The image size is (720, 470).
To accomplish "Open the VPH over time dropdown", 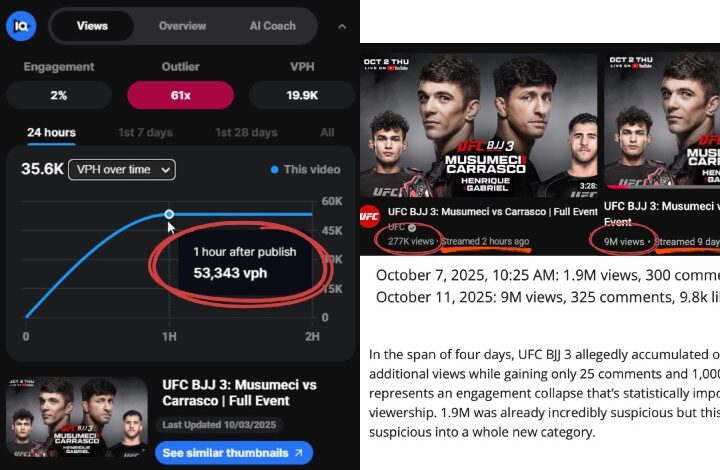I will [x=121, y=170].
